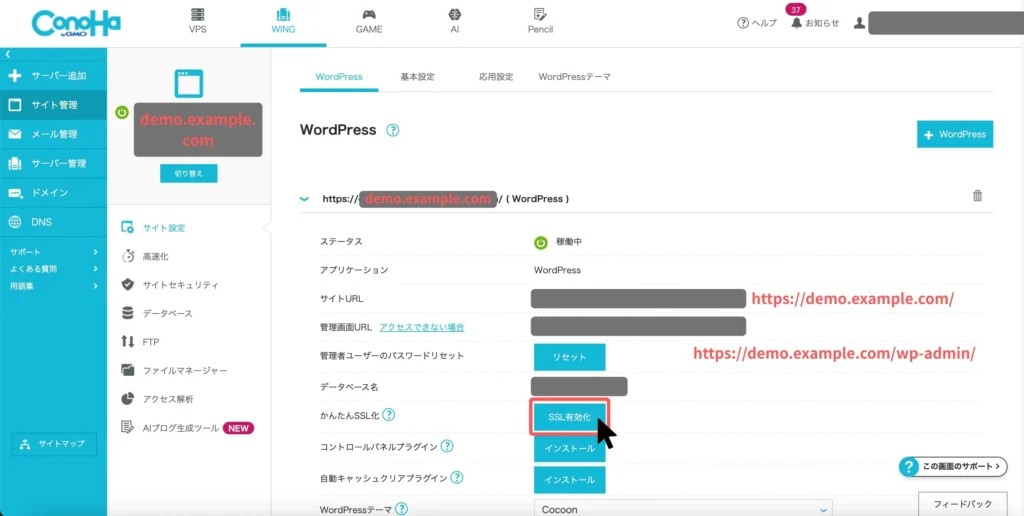Click the redacted データベース名 value
This screenshot has width=1024, height=516.
click(x=579, y=387)
